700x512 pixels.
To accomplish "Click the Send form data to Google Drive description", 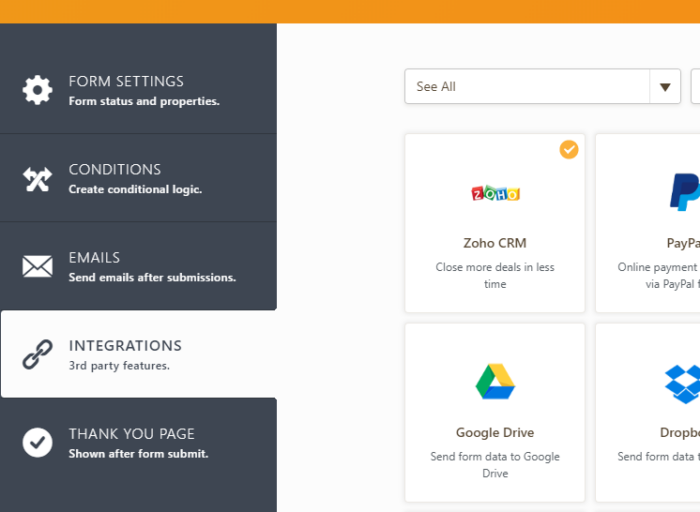I will tap(495, 465).
